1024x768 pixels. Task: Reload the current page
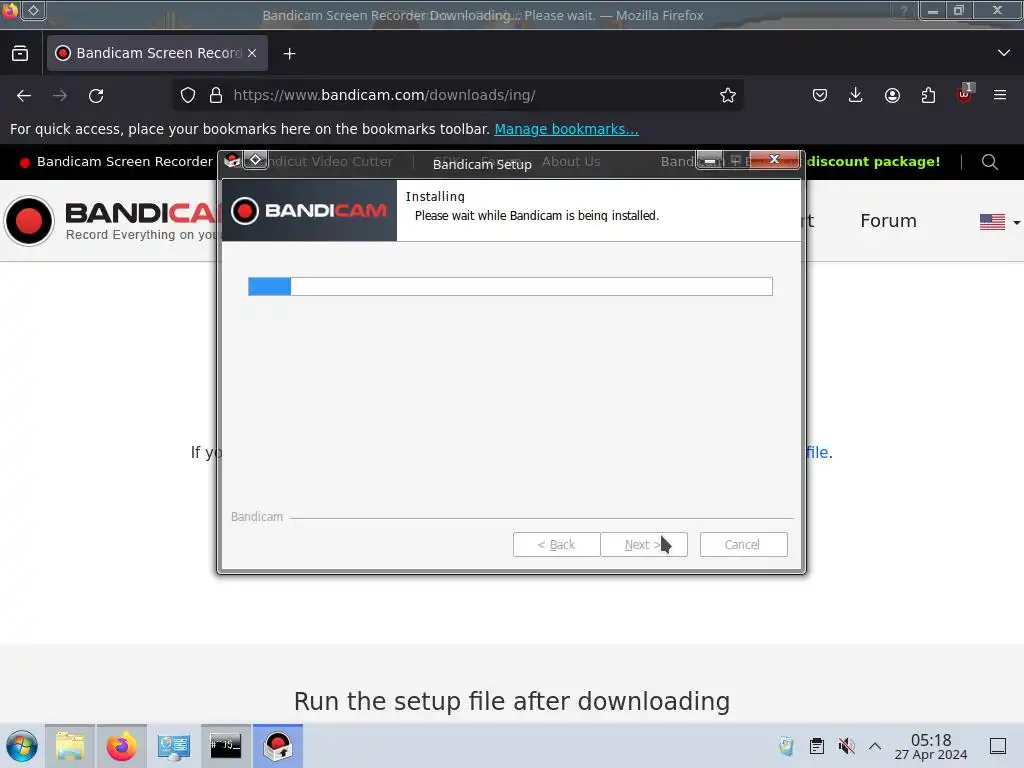pos(96,95)
